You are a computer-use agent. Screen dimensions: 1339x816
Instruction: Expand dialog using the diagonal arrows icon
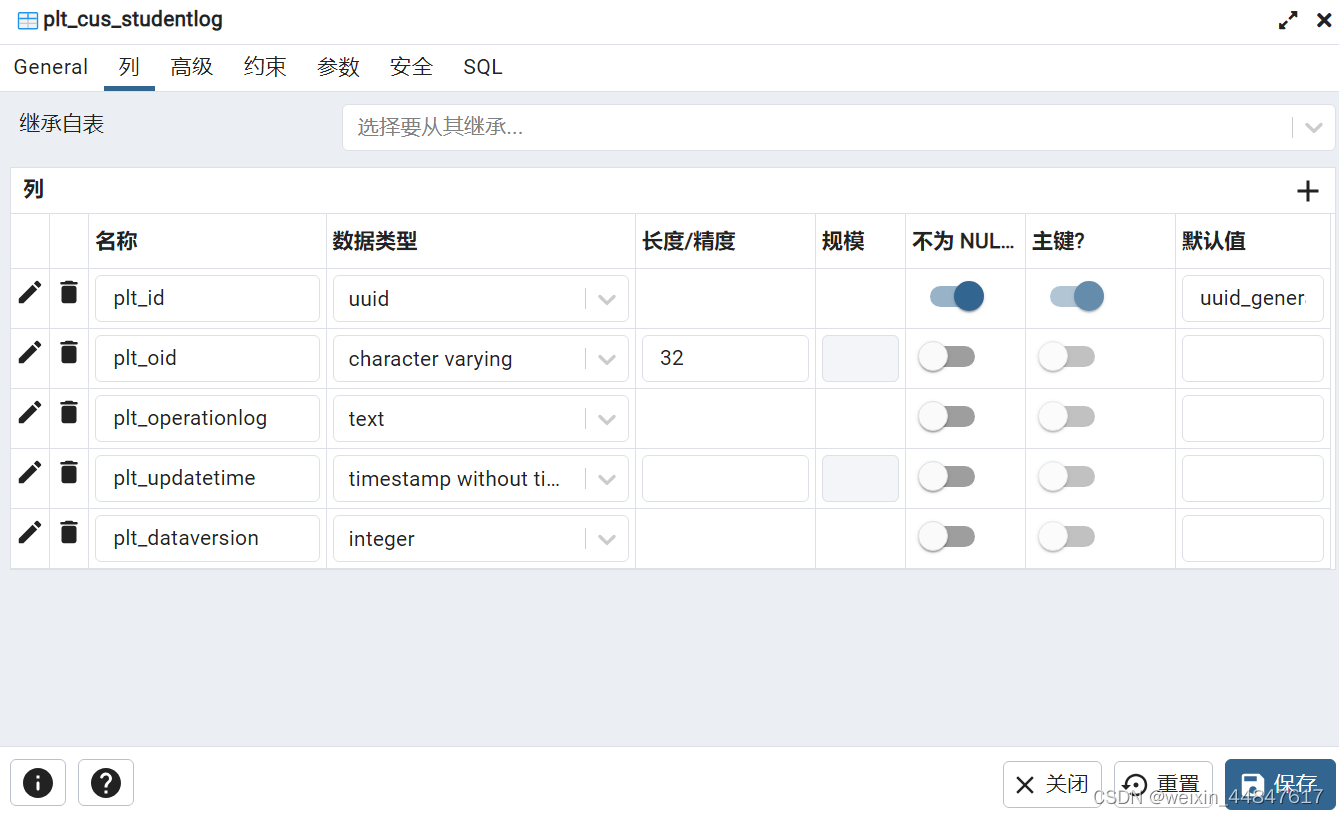(x=1287, y=19)
